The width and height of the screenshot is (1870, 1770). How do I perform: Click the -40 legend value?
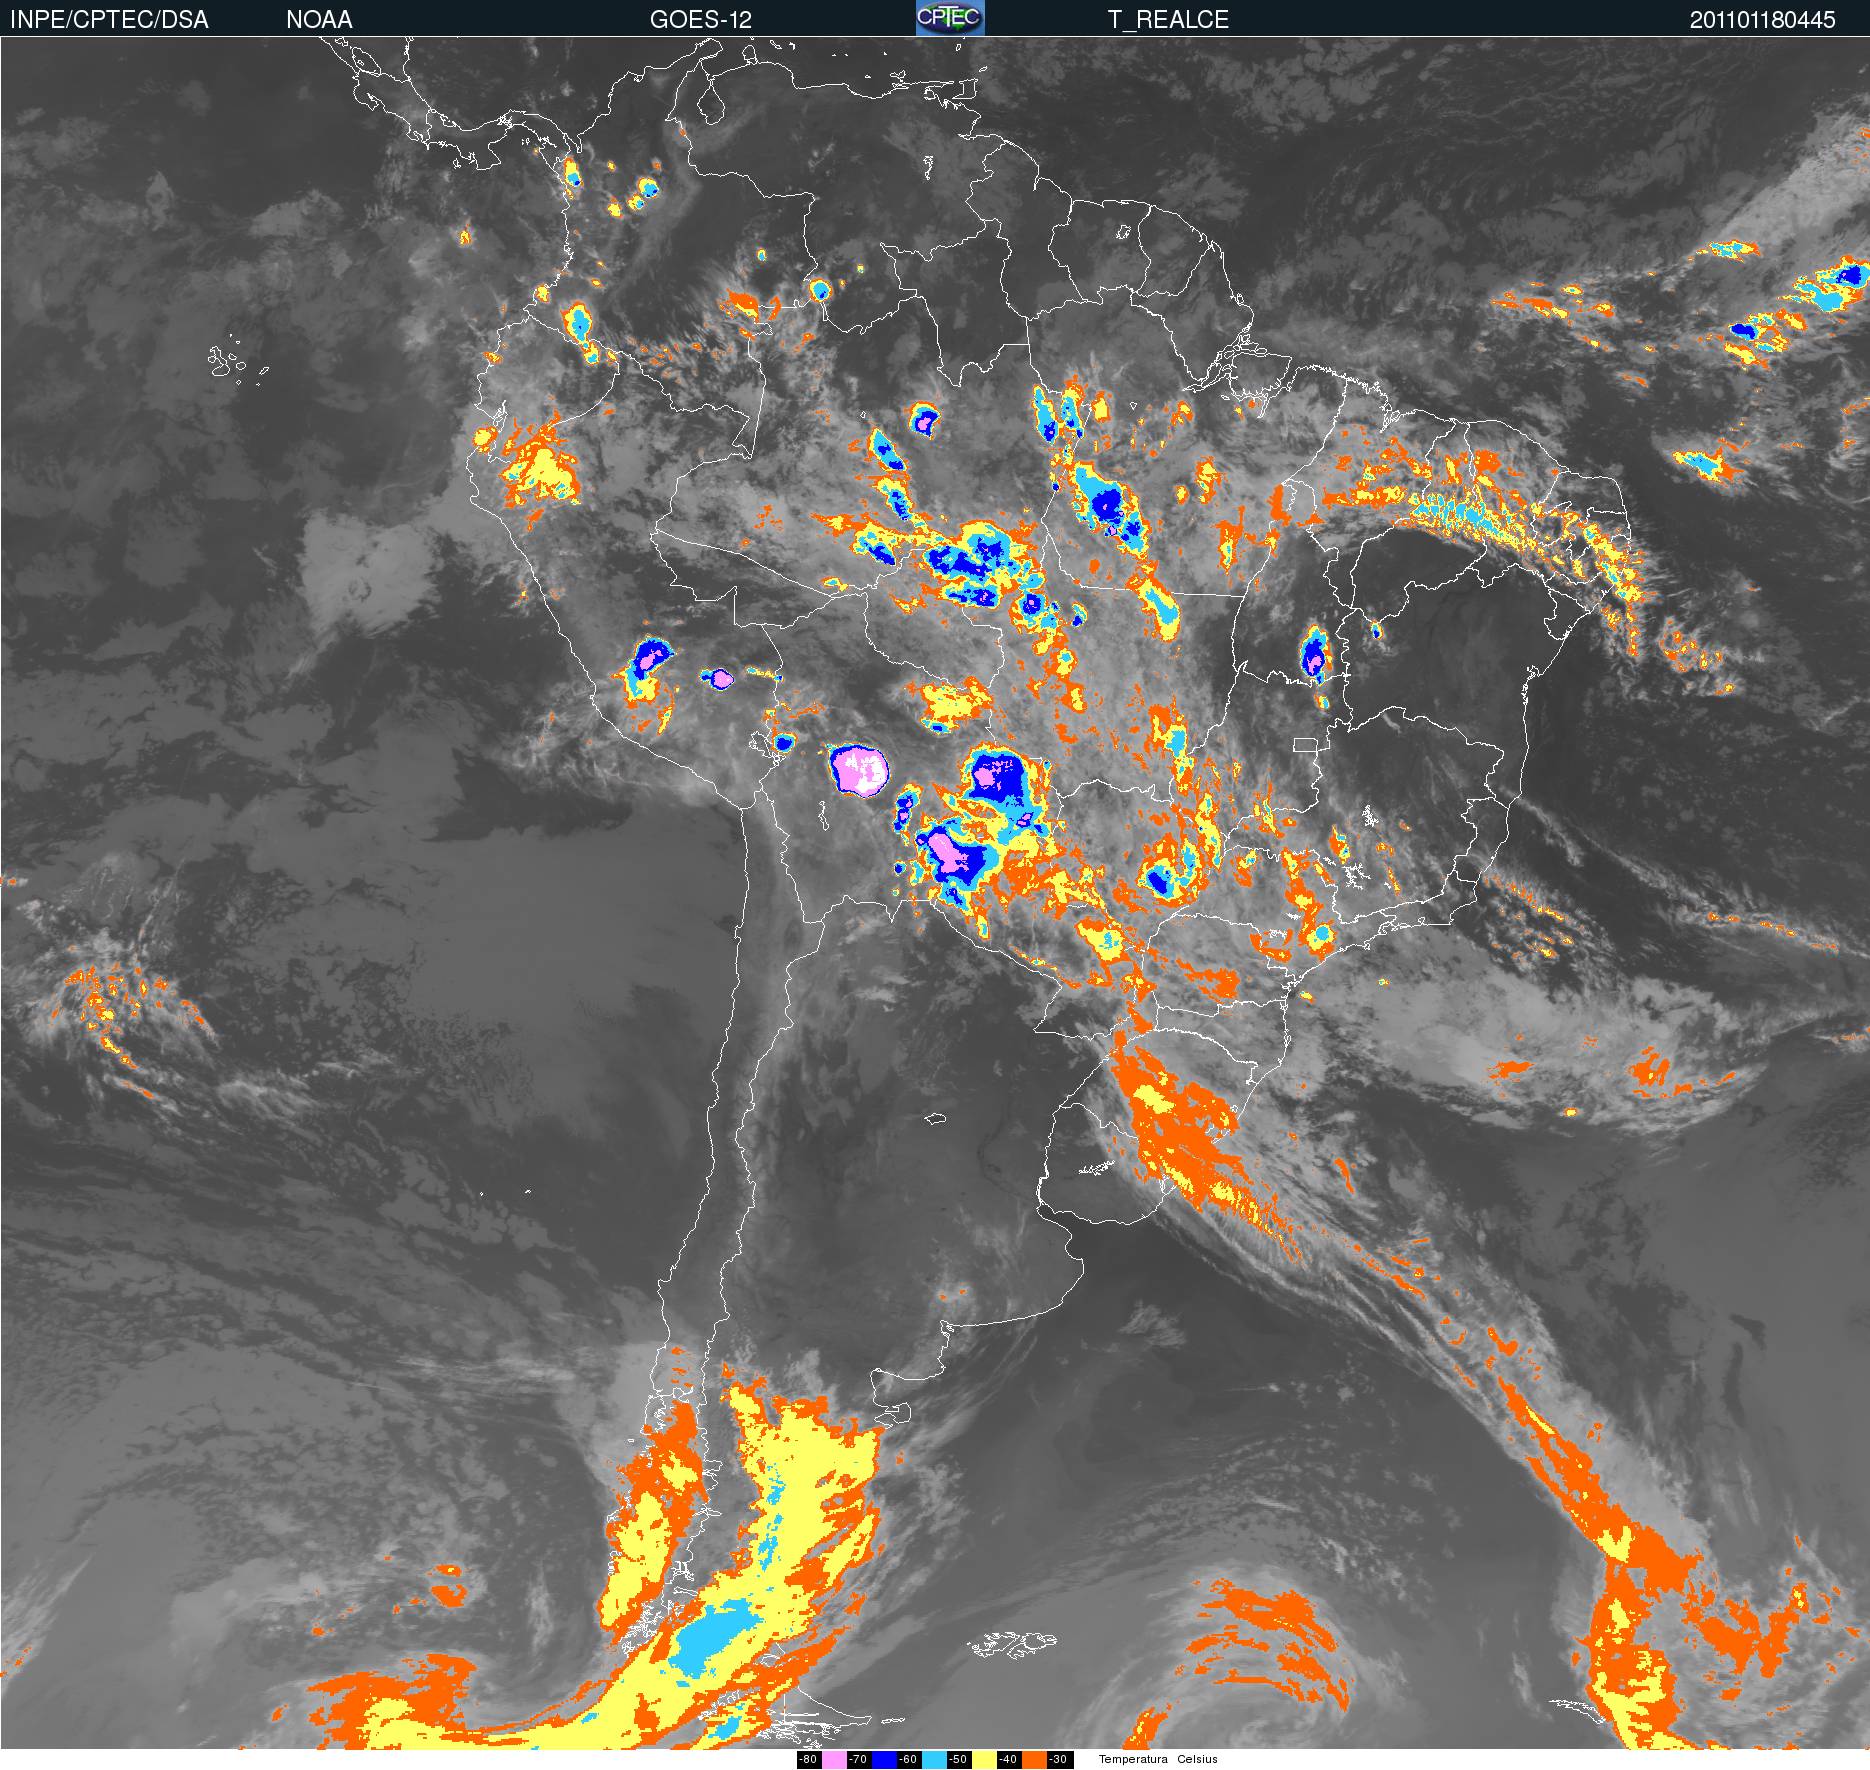tap(1008, 1760)
